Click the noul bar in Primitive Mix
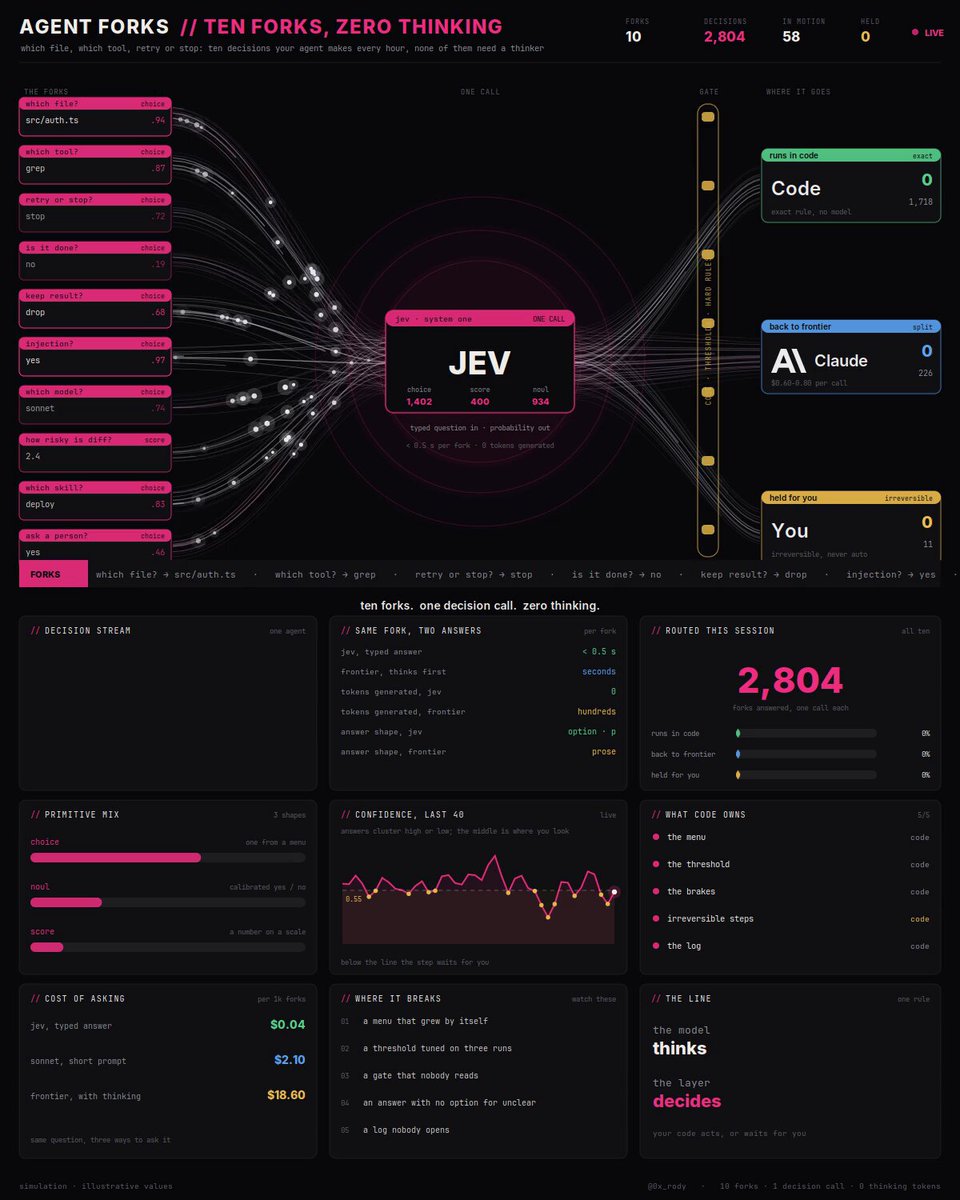960x1200 pixels. tap(168, 902)
